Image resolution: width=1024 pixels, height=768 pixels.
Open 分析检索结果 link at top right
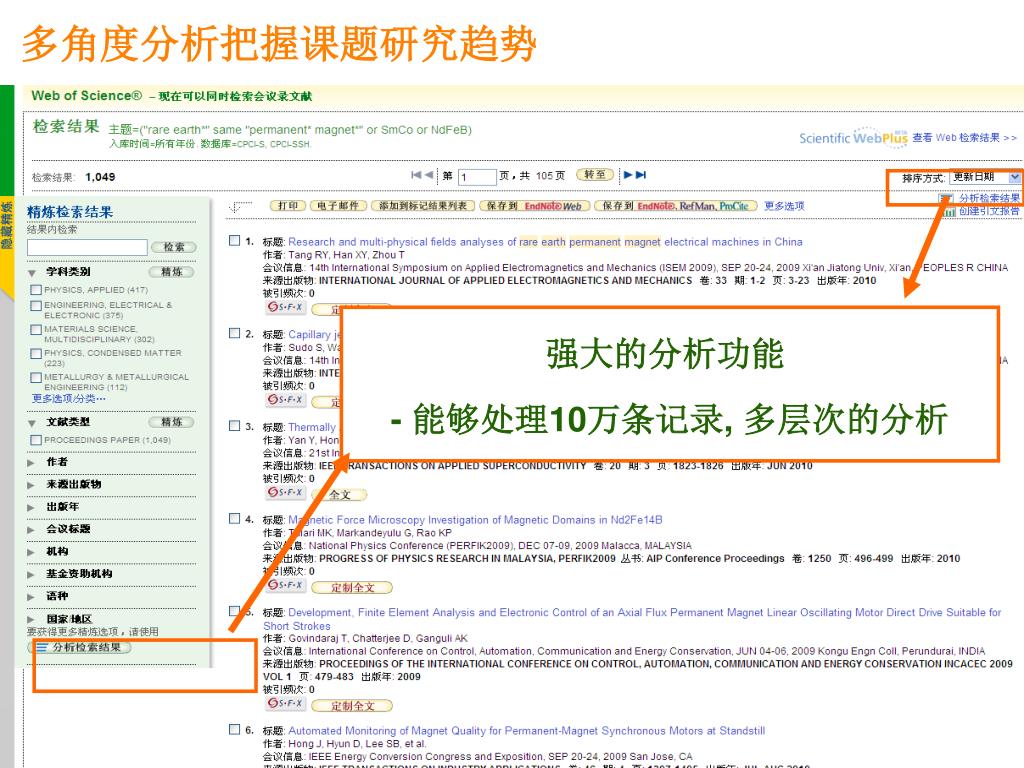989,198
